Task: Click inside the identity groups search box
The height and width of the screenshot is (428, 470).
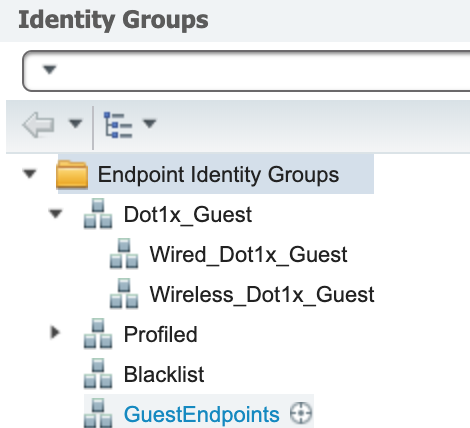Action: click(260, 71)
